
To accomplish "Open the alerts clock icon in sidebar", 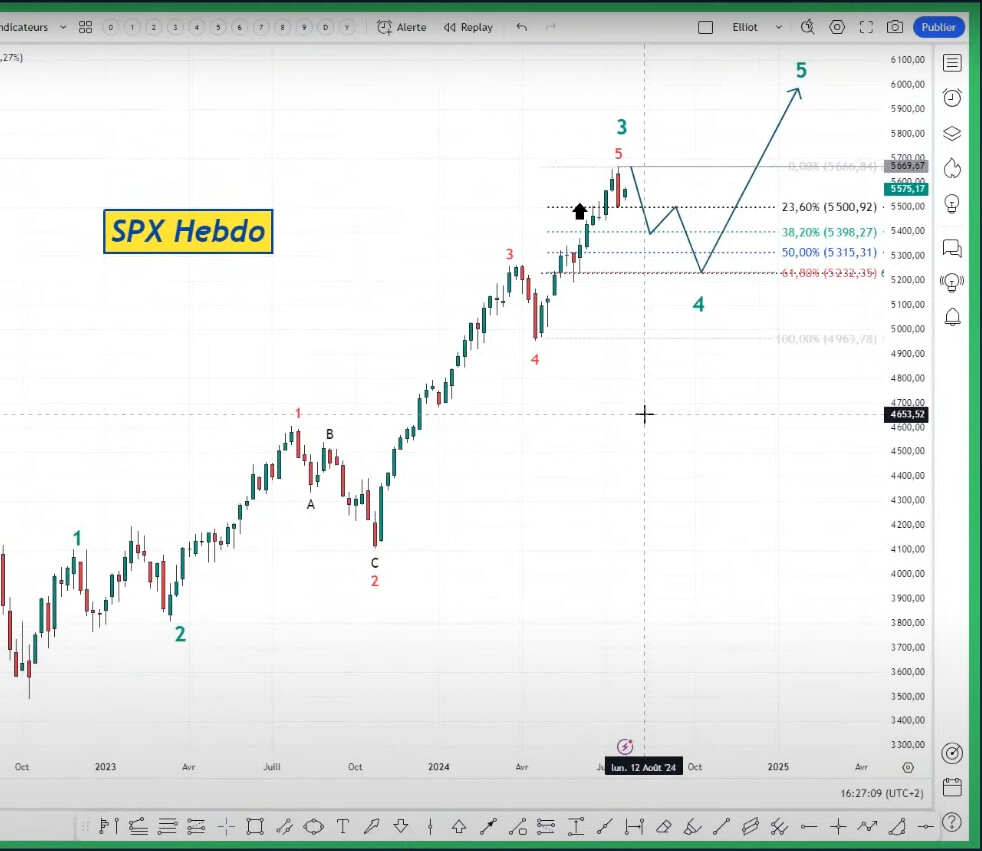I will click(x=952, y=98).
